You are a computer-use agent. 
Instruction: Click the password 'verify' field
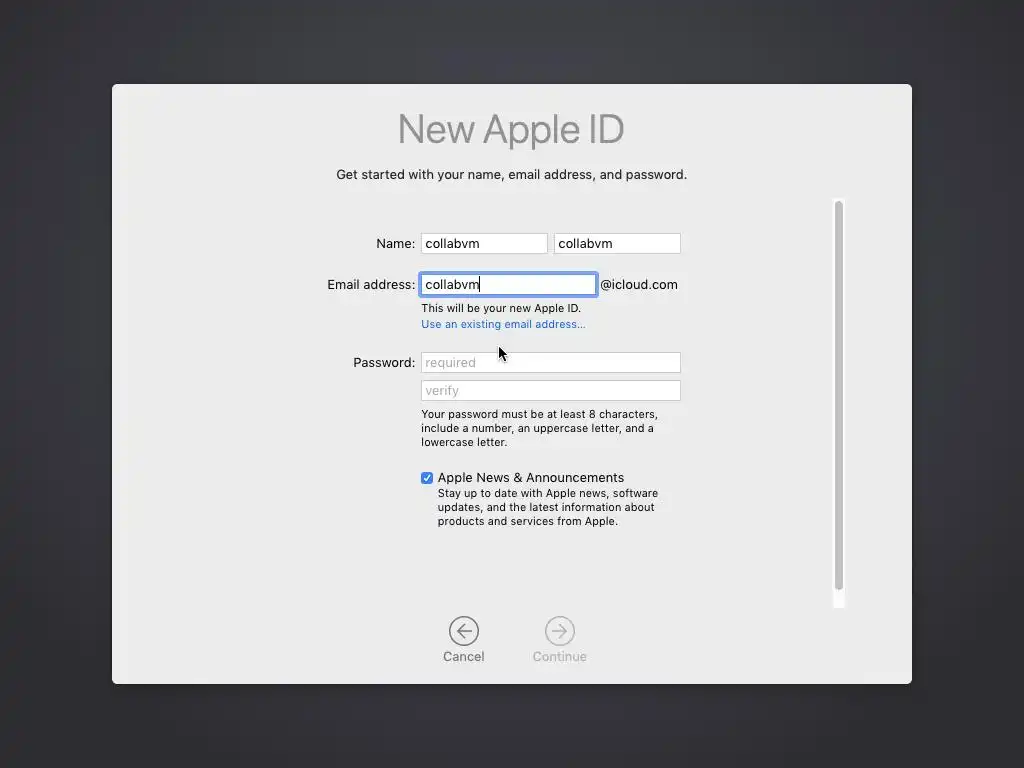click(551, 391)
